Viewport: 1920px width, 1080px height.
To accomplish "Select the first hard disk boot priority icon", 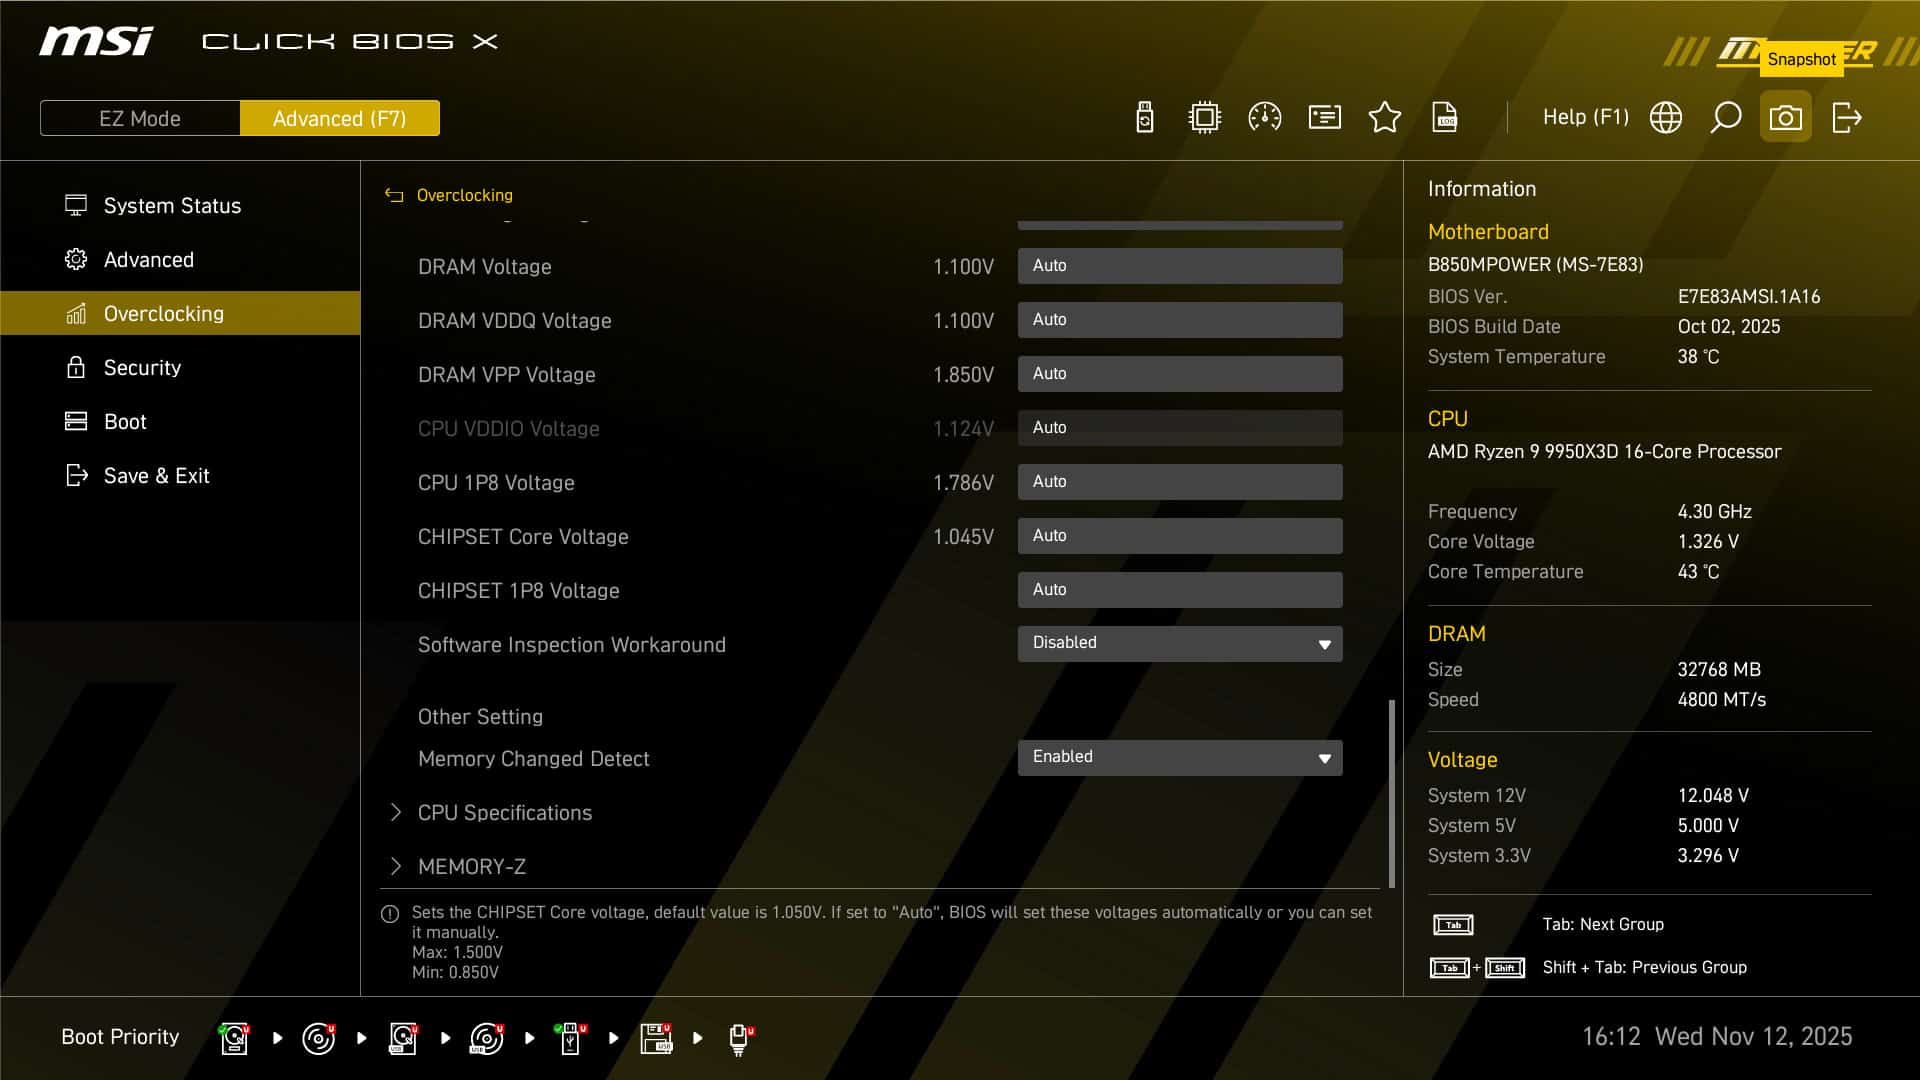I will 234,1038.
